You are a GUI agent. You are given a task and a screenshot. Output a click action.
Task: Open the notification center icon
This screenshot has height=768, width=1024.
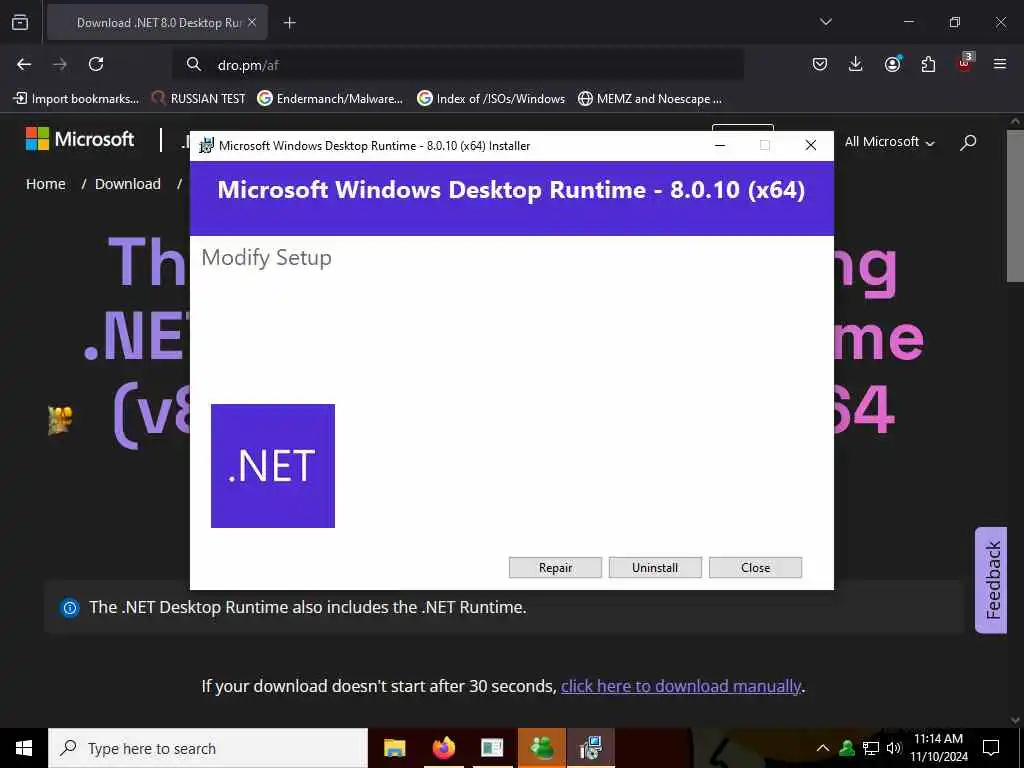[991, 748]
